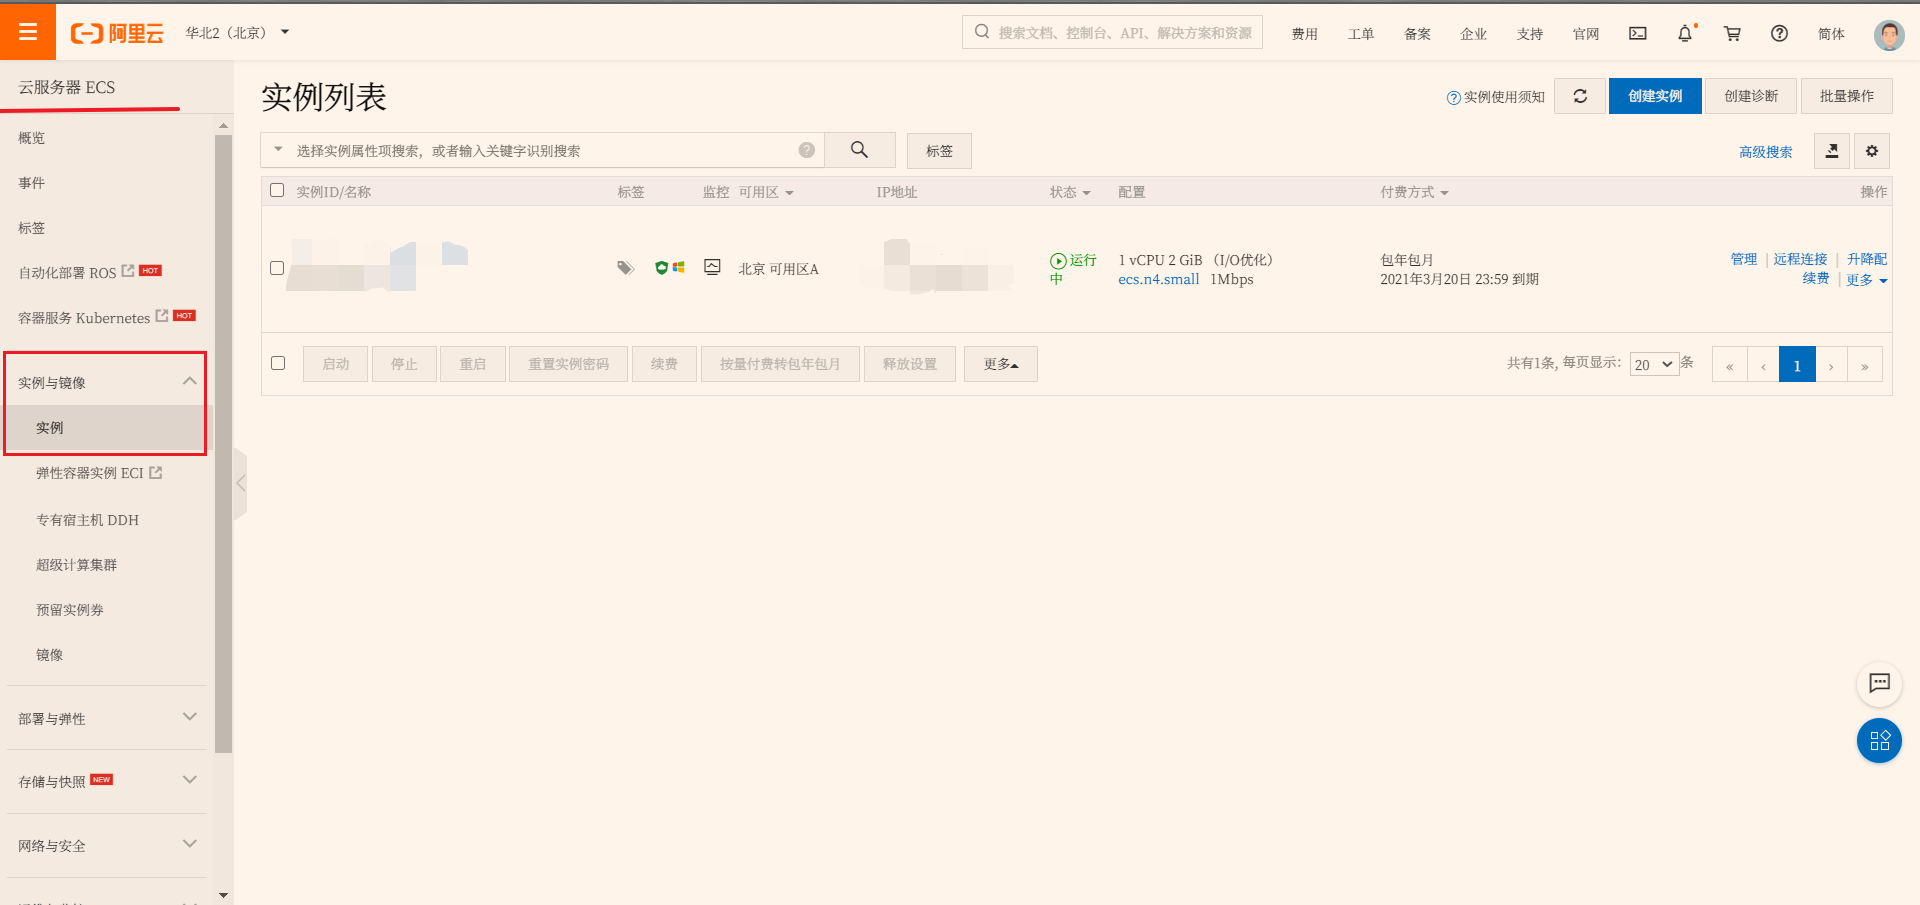Click the search magnifier button
1920x905 pixels.
click(x=859, y=150)
